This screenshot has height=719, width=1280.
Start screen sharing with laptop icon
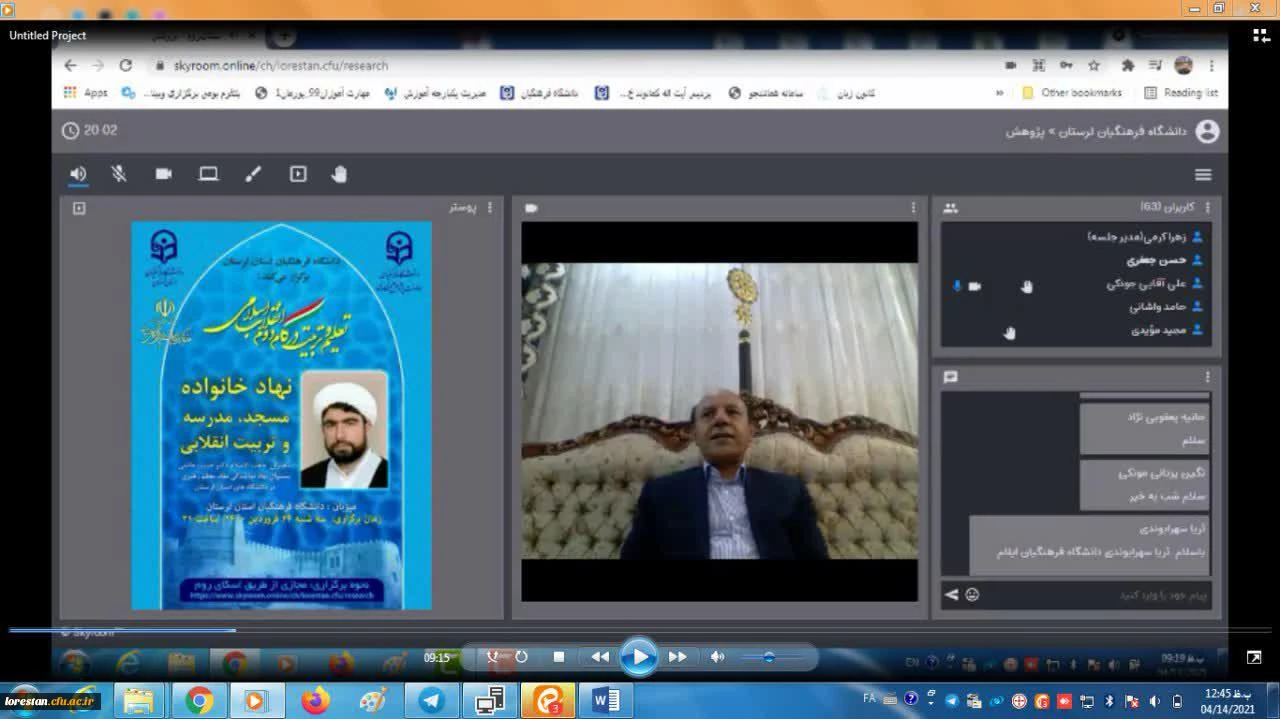[x=208, y=174]
